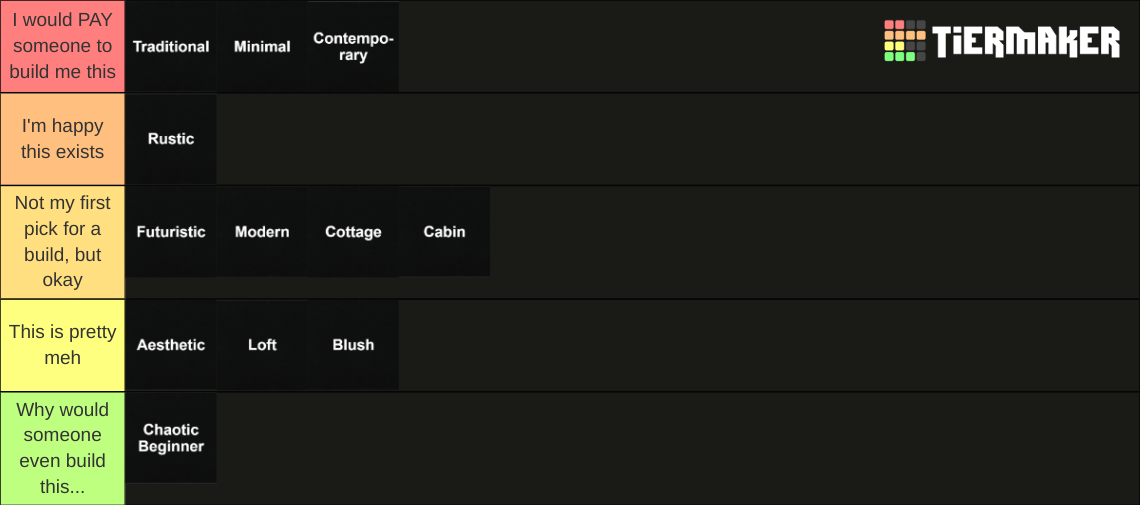Select the Contemporary tile
Screen dimensions: 1140x505
[353, 47]
